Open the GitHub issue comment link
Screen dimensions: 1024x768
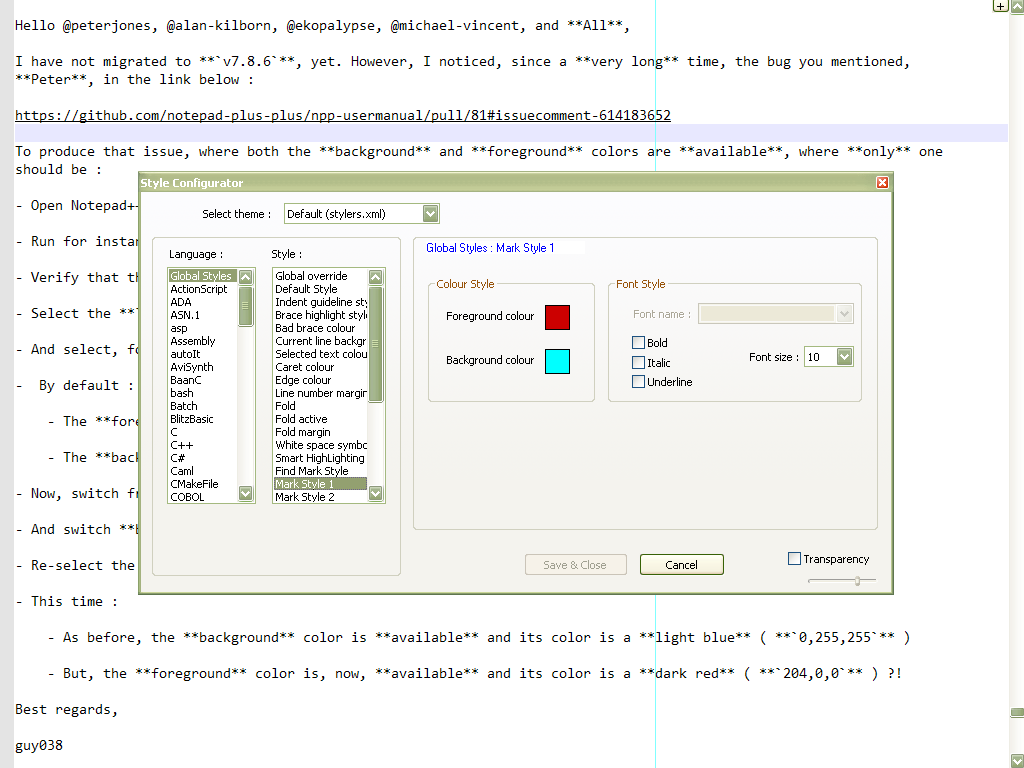343,116
